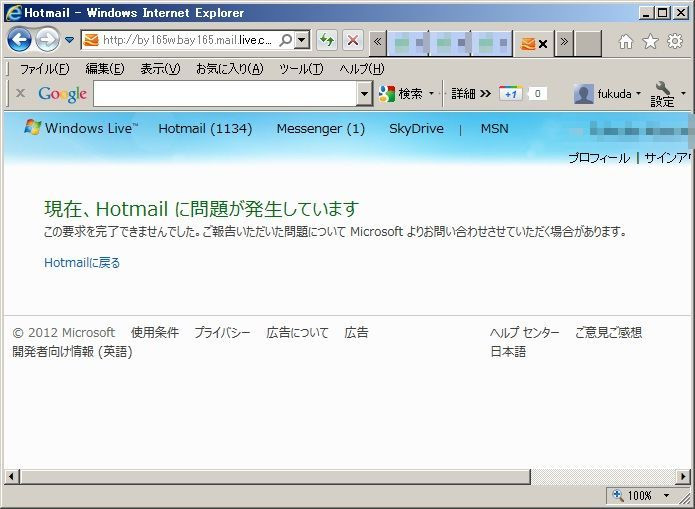The image size is (695, 509).
Task: Click the zoom magnifier 100% button
Action: pos(633,495)
